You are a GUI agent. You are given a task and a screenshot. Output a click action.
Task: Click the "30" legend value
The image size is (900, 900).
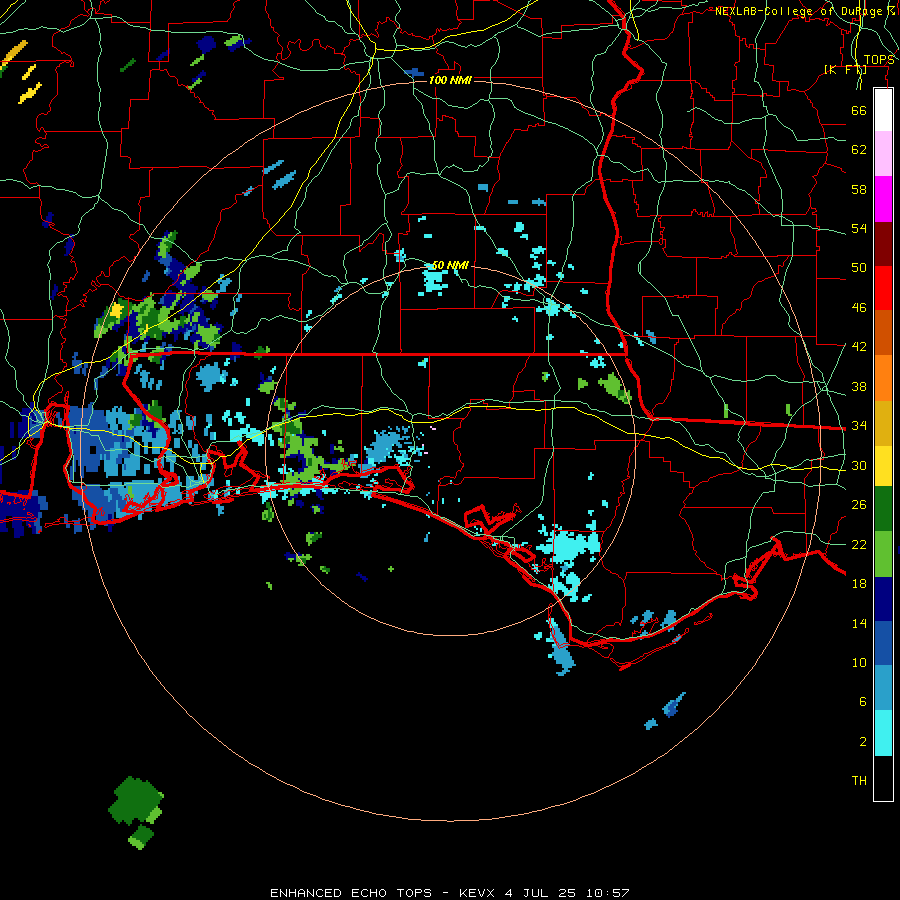(859, 465)
